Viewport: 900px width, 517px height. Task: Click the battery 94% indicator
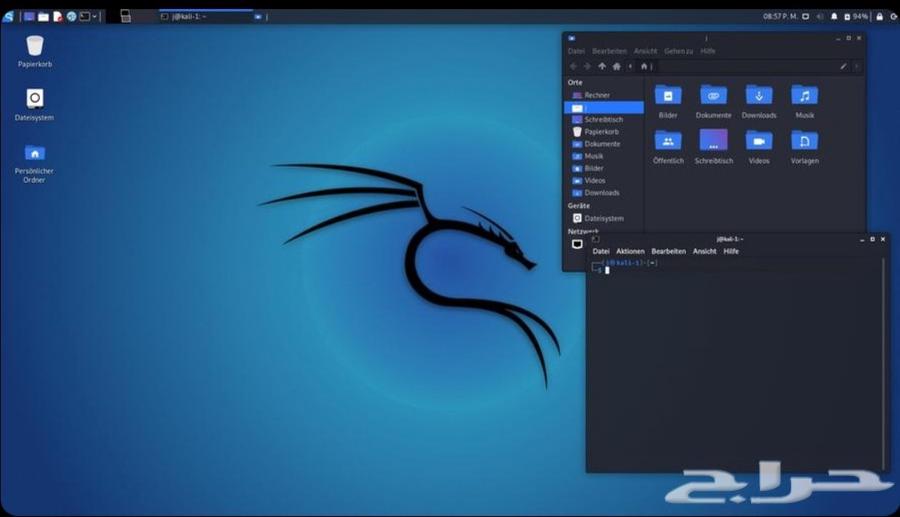point(856,17)
